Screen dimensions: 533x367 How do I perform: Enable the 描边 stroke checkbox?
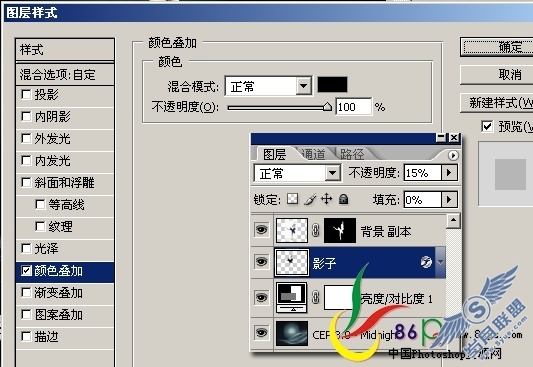coord(26,336)
